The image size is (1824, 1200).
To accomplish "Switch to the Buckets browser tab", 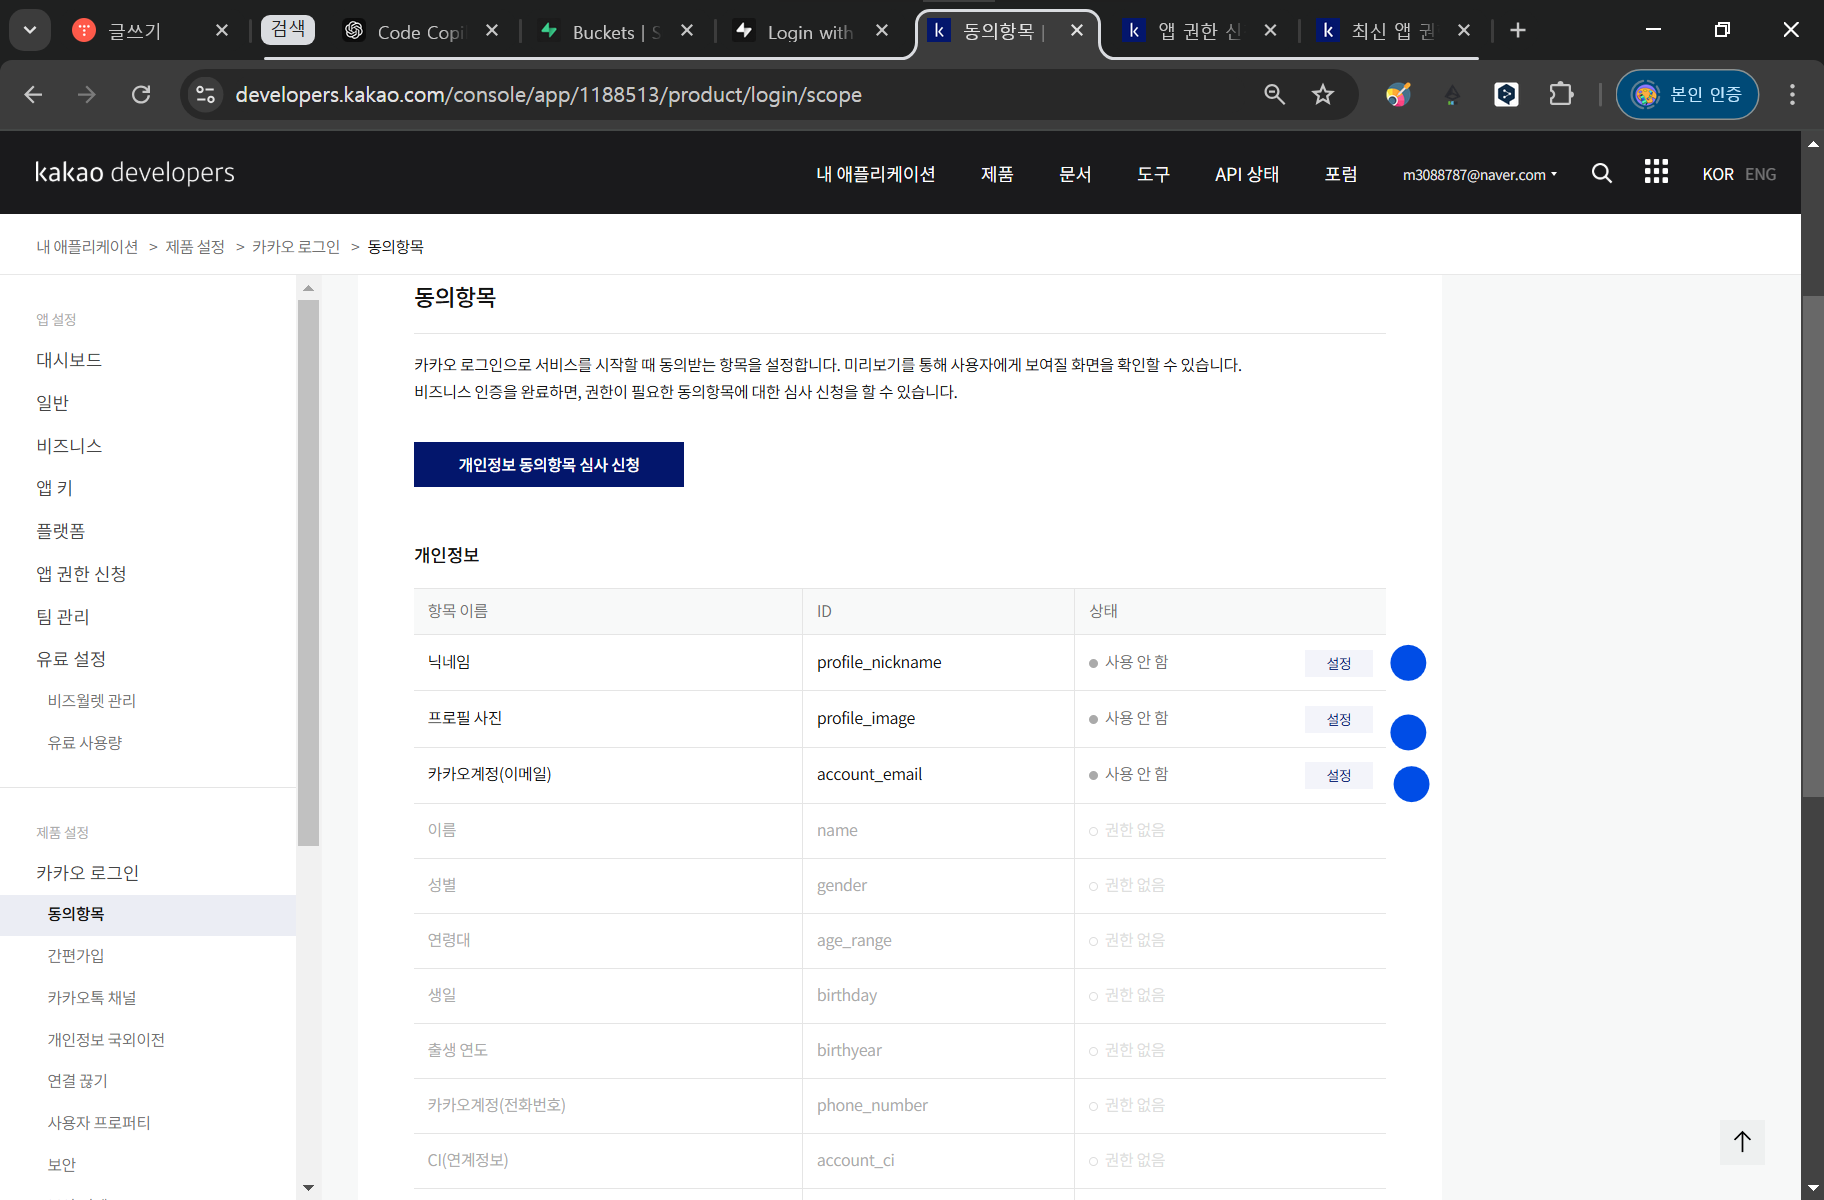I will click(615, 31).
